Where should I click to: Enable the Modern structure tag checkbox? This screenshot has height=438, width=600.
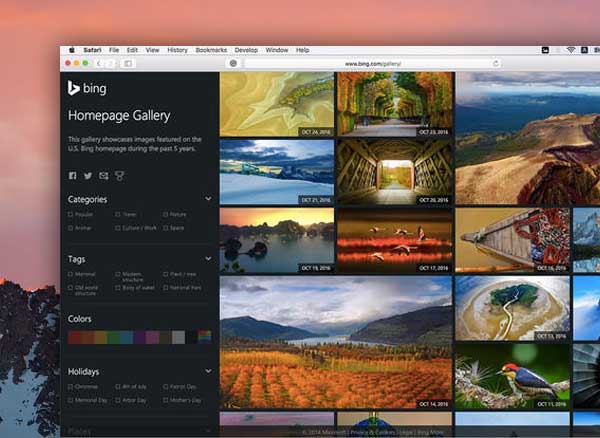coord(118,274)
